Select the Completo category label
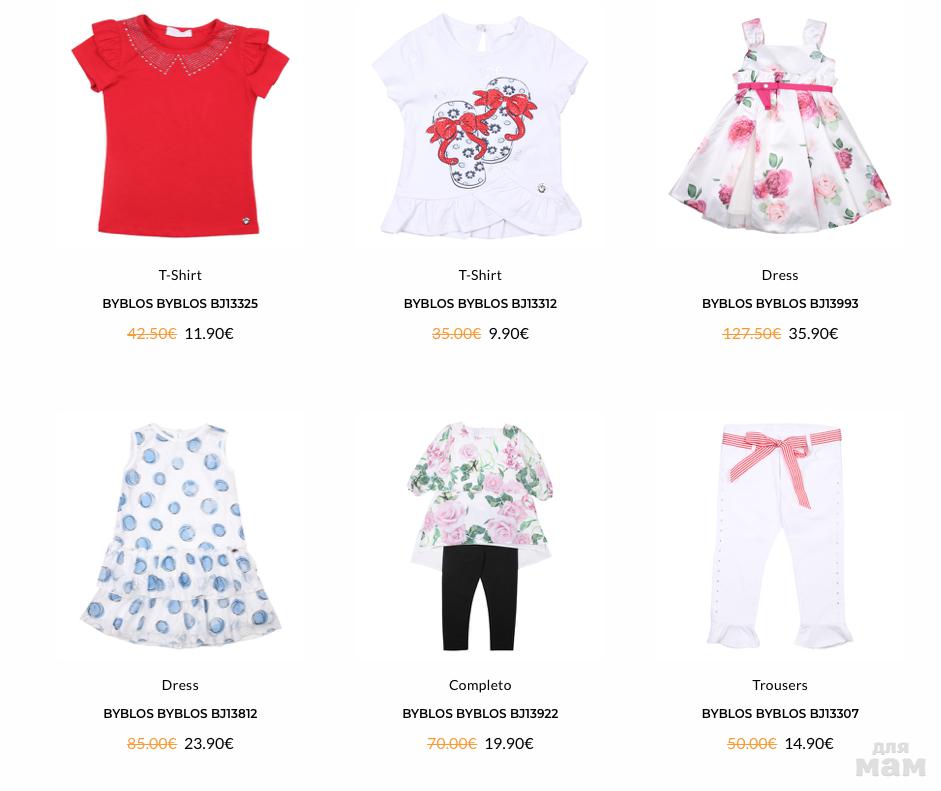The width and height of the screenshot is (941, 791). coord(480,685)
